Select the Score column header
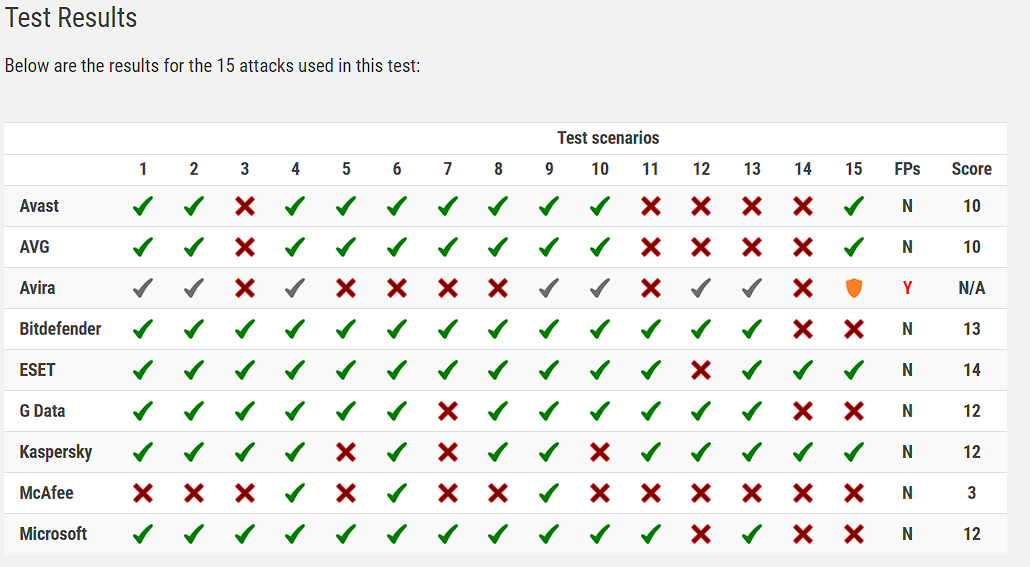Screen dimensions: 1030x567 (971, 169)
